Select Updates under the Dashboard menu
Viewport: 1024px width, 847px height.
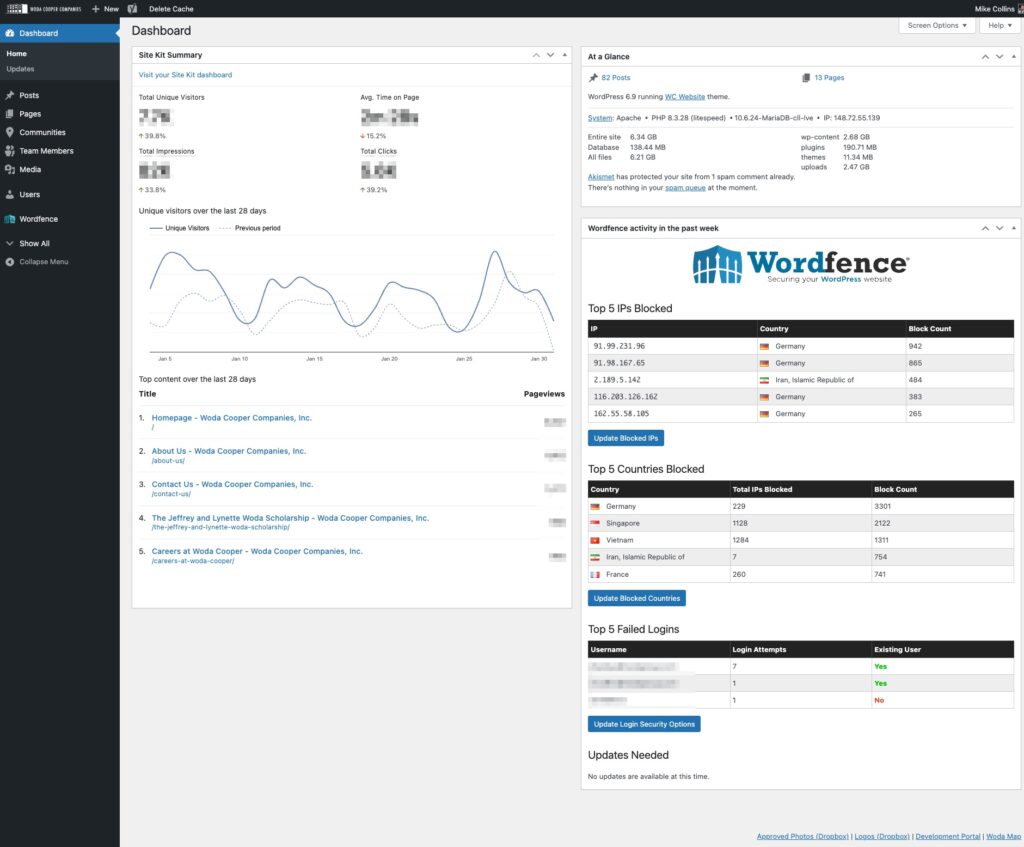click(x=20, y=69)
